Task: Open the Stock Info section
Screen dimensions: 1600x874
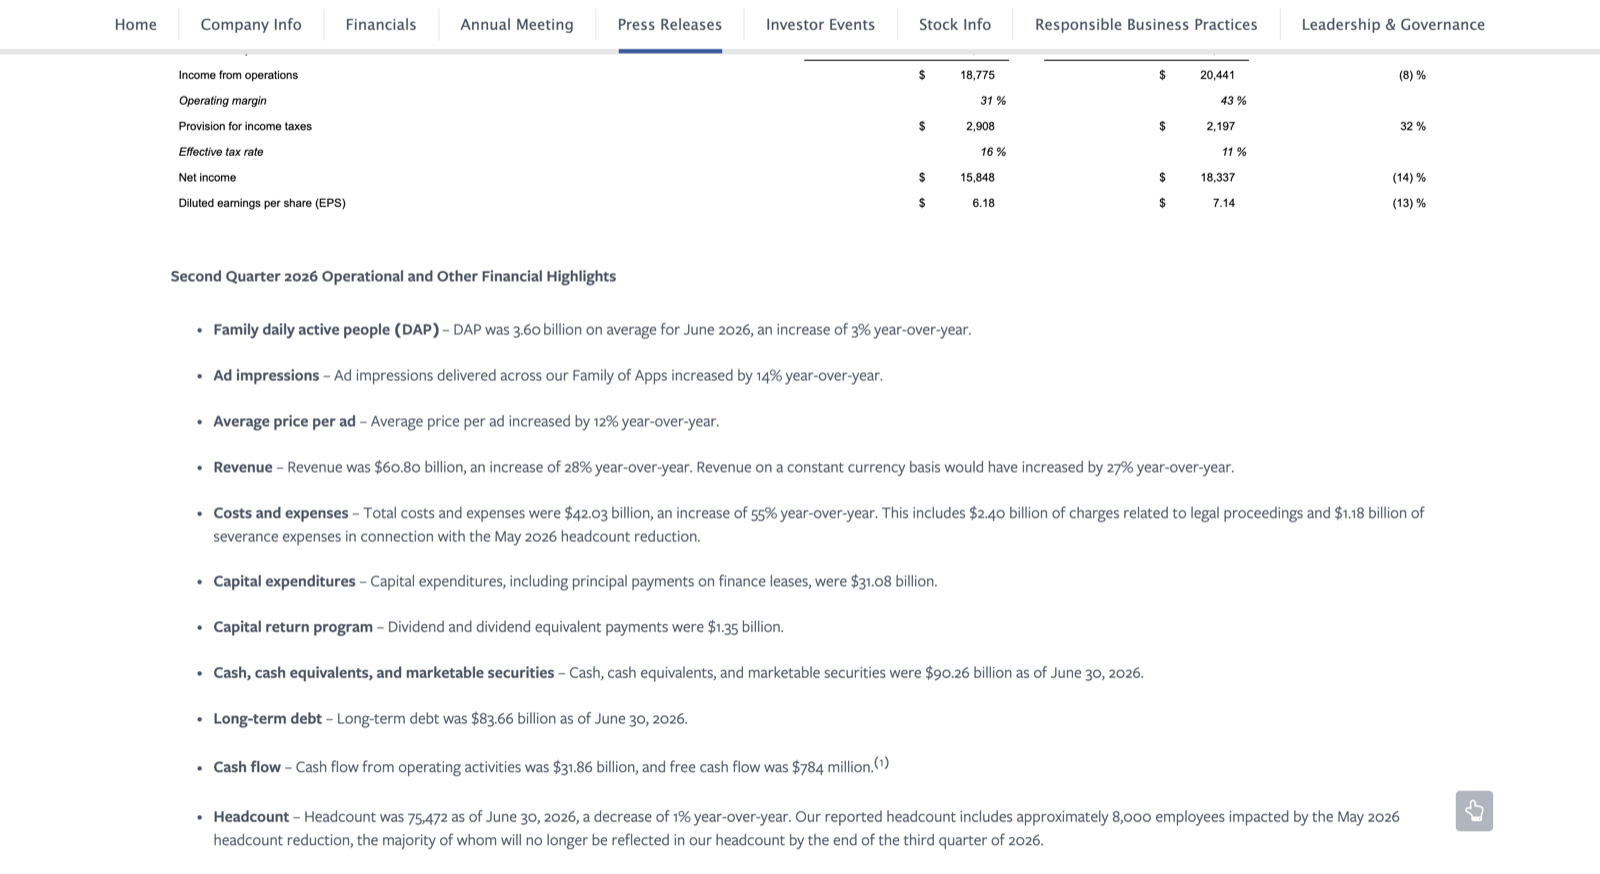Action: (x=955, y=24)
